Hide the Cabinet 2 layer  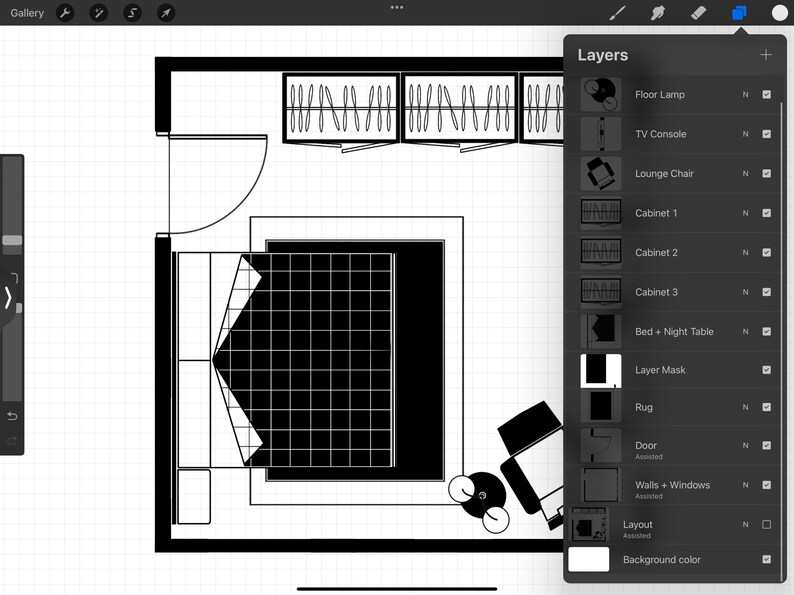tap(767, 252)
